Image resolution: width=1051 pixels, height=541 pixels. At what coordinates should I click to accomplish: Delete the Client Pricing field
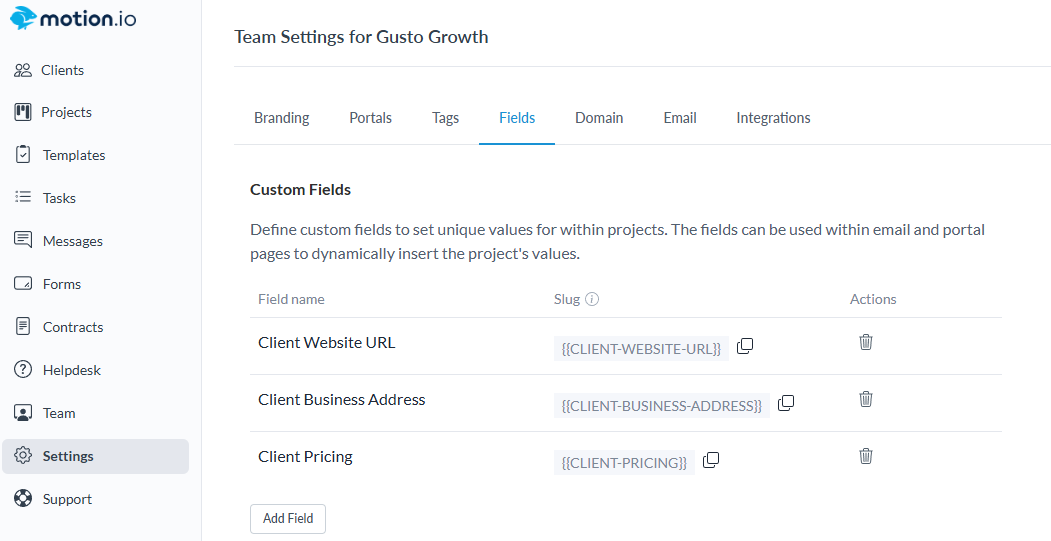click(866, 456)
